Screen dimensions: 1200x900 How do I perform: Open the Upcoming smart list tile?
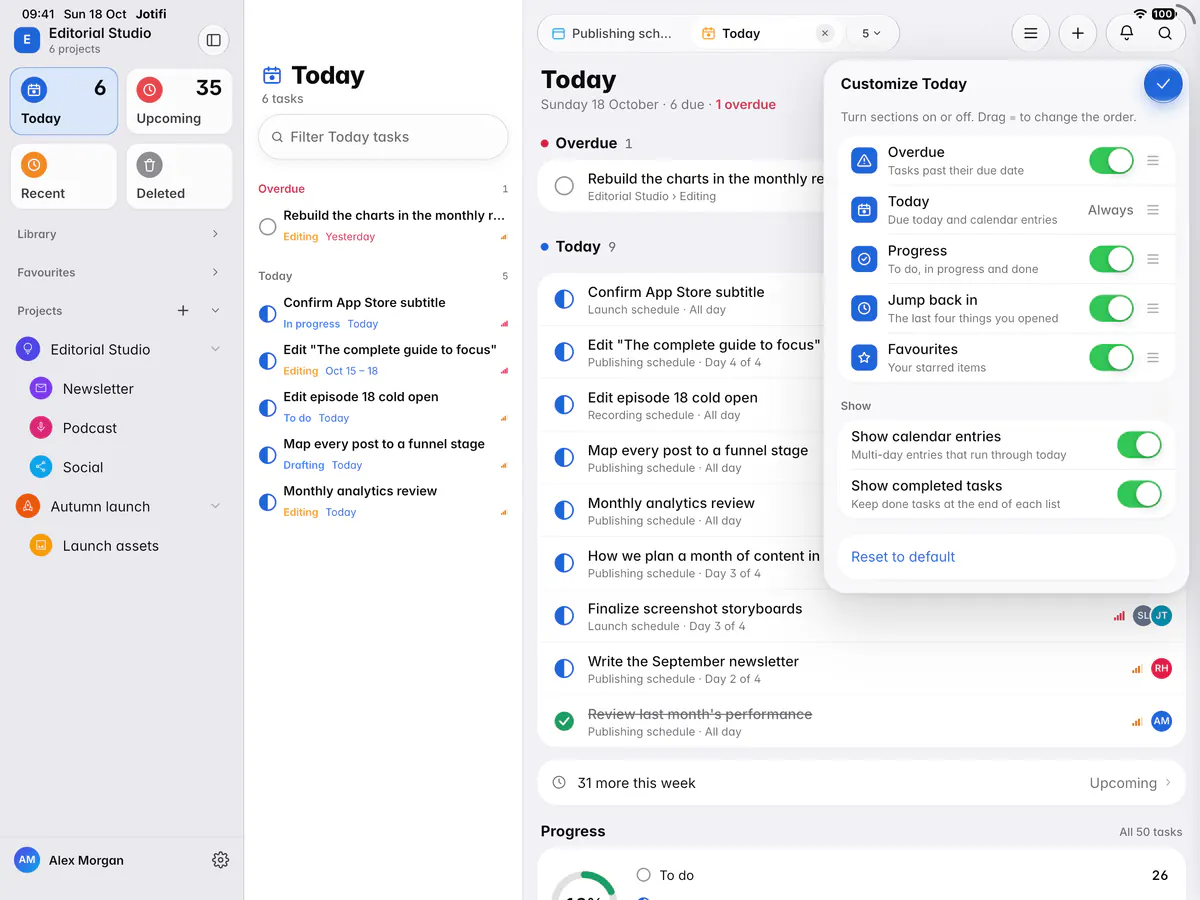click(179, 101)
